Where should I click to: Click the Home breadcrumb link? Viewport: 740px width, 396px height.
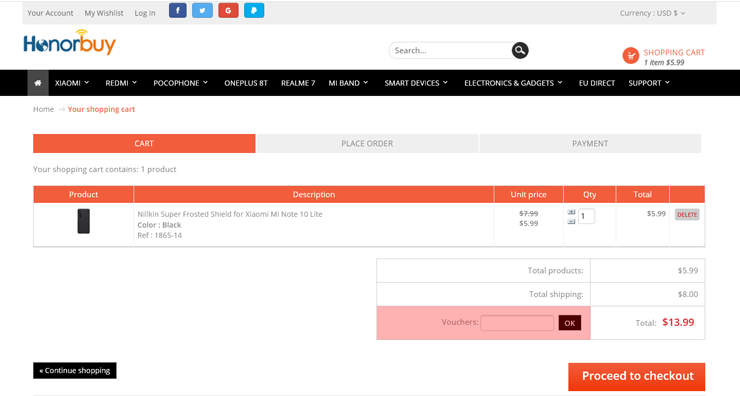click(x=43, y=109)
